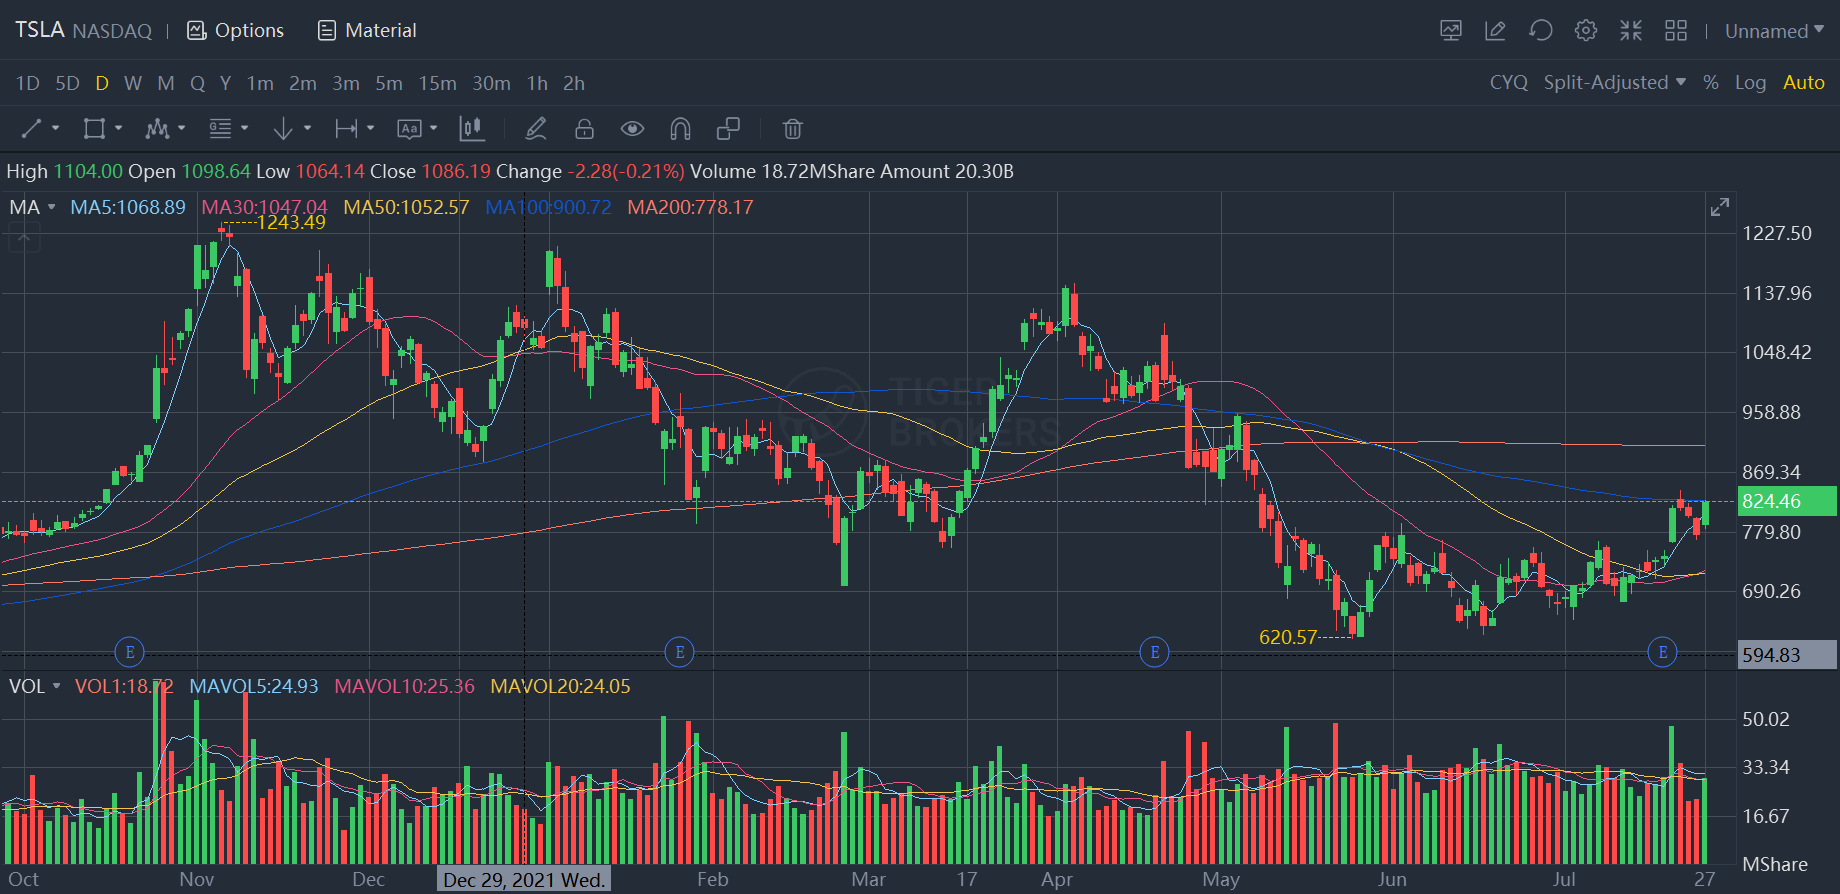Expand the MA indicator dropdown arrow
The height and width of the screenshot is (894, 1840).
click(x=52, y=207)
